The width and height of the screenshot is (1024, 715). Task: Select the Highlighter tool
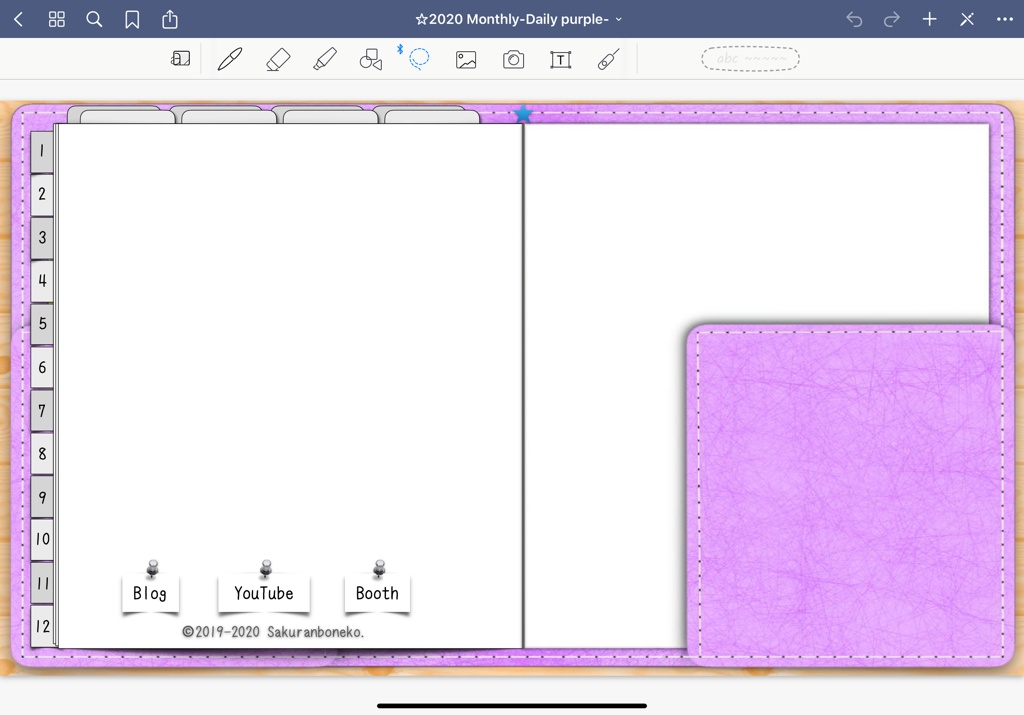pos(325,59)
